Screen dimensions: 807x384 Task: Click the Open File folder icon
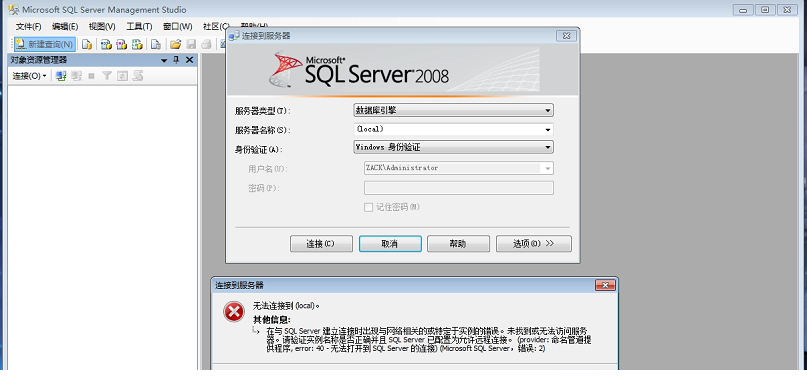point(176,44)
